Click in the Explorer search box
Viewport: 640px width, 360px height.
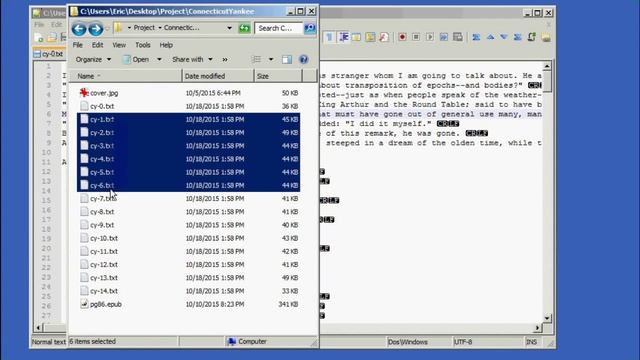[x=279, y=28]
